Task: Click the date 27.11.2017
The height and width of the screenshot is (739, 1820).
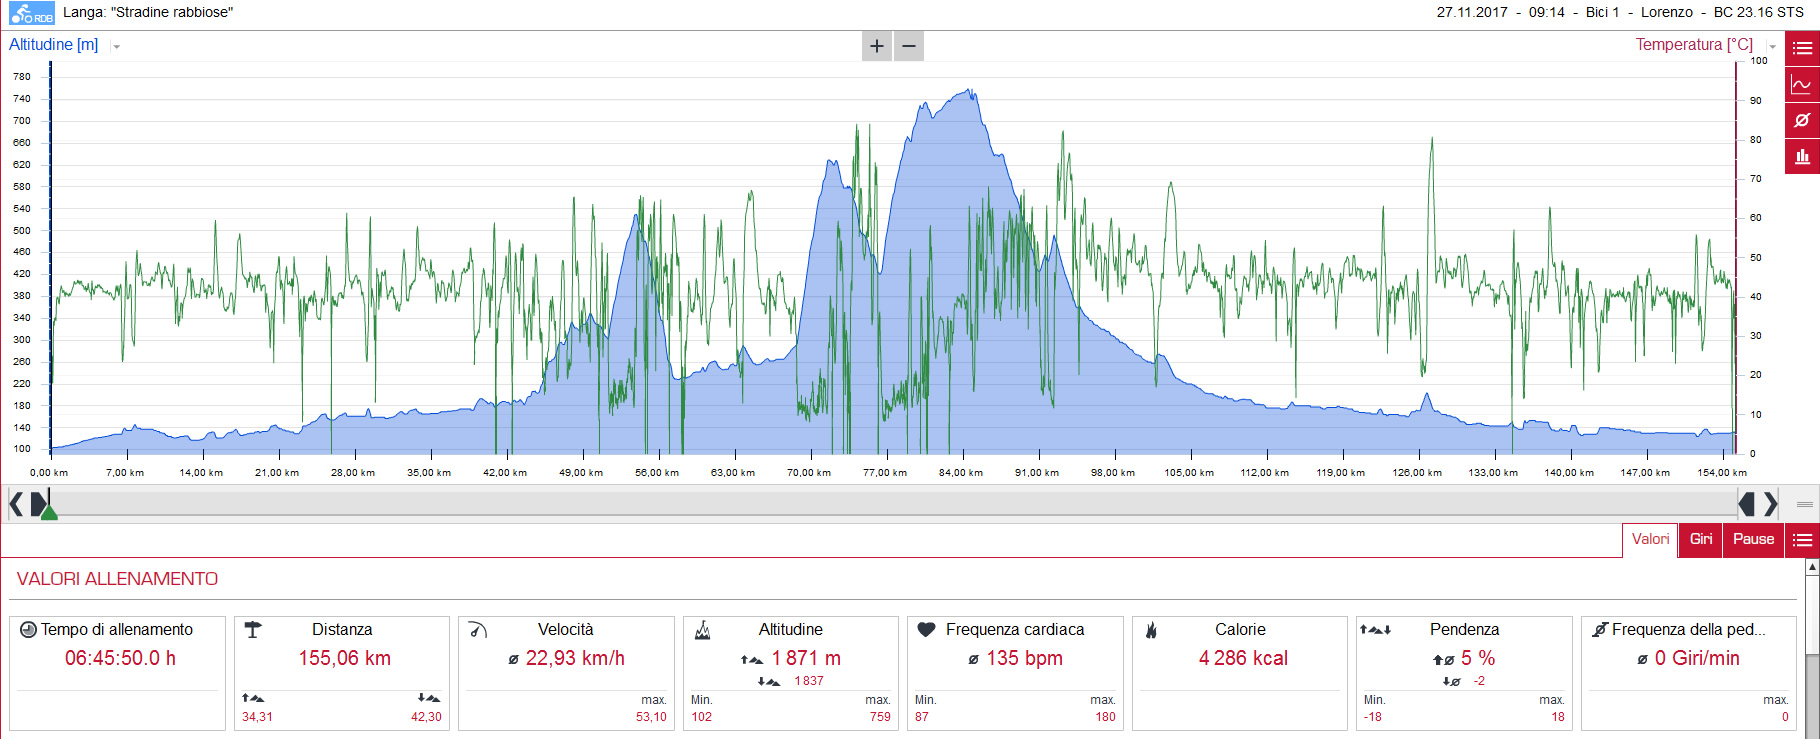Action: click(1472, 12)
